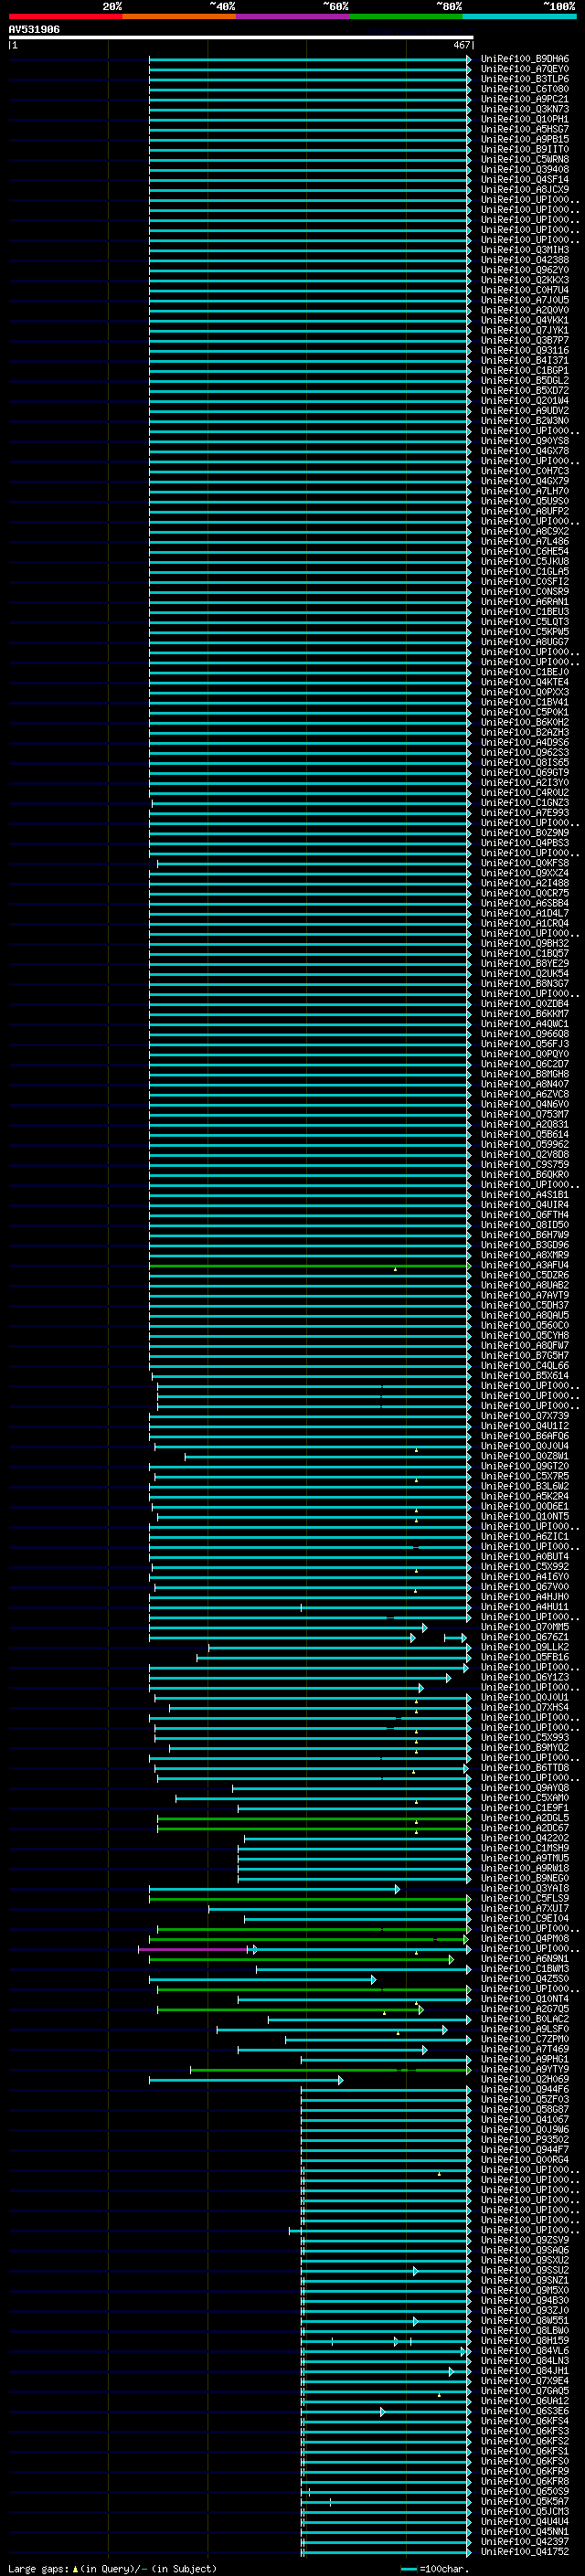Select label UniRef100_A4I6Y0
The height and width of the screenshot is (2576, 585).
coord(524,1577)
